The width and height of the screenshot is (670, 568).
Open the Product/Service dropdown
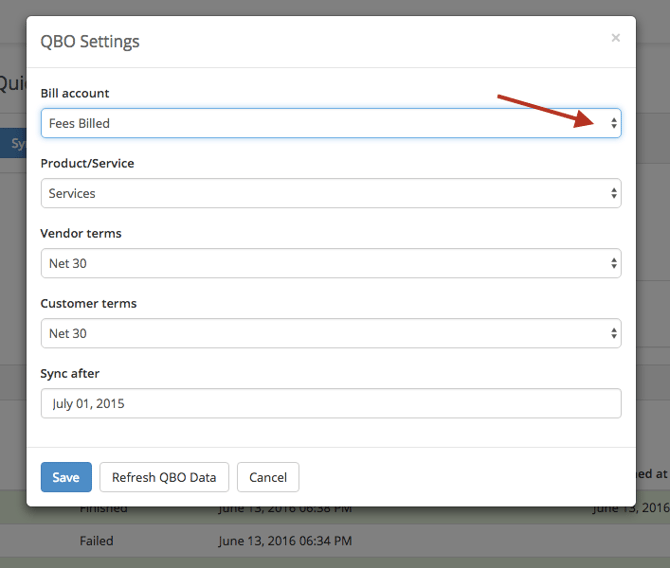coord(331,193)
